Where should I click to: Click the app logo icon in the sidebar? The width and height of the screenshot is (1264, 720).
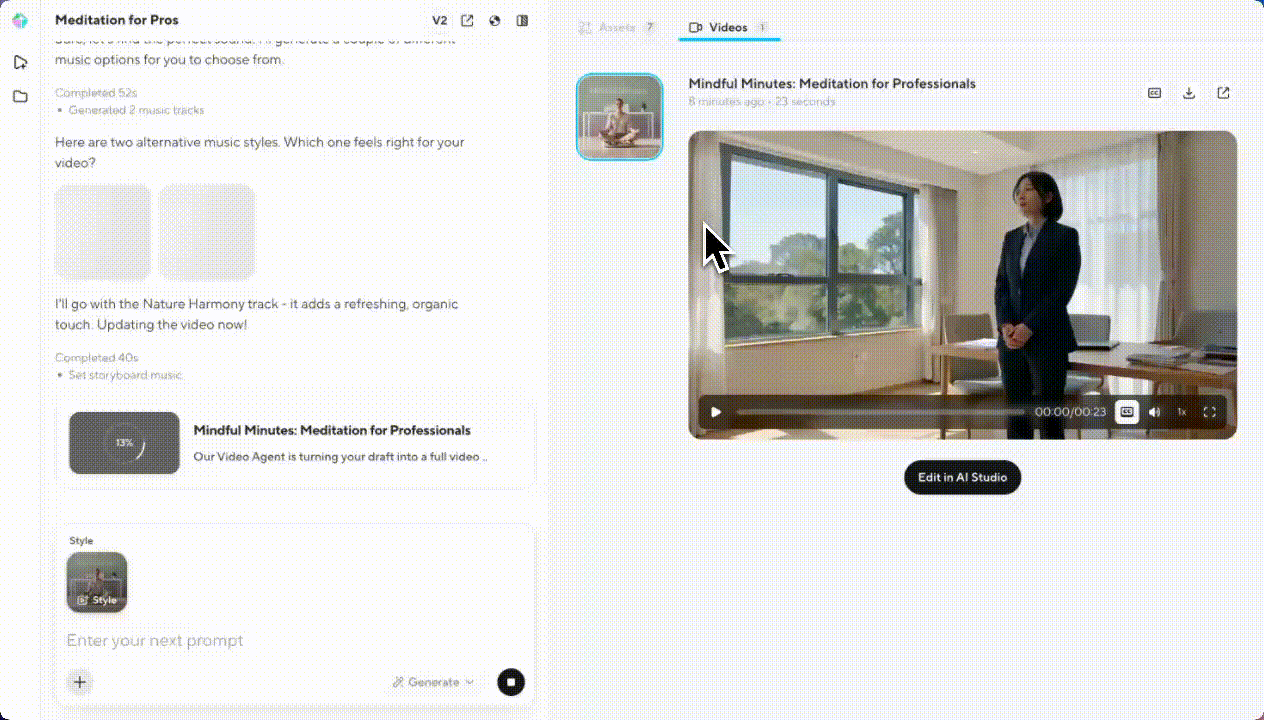20,21
